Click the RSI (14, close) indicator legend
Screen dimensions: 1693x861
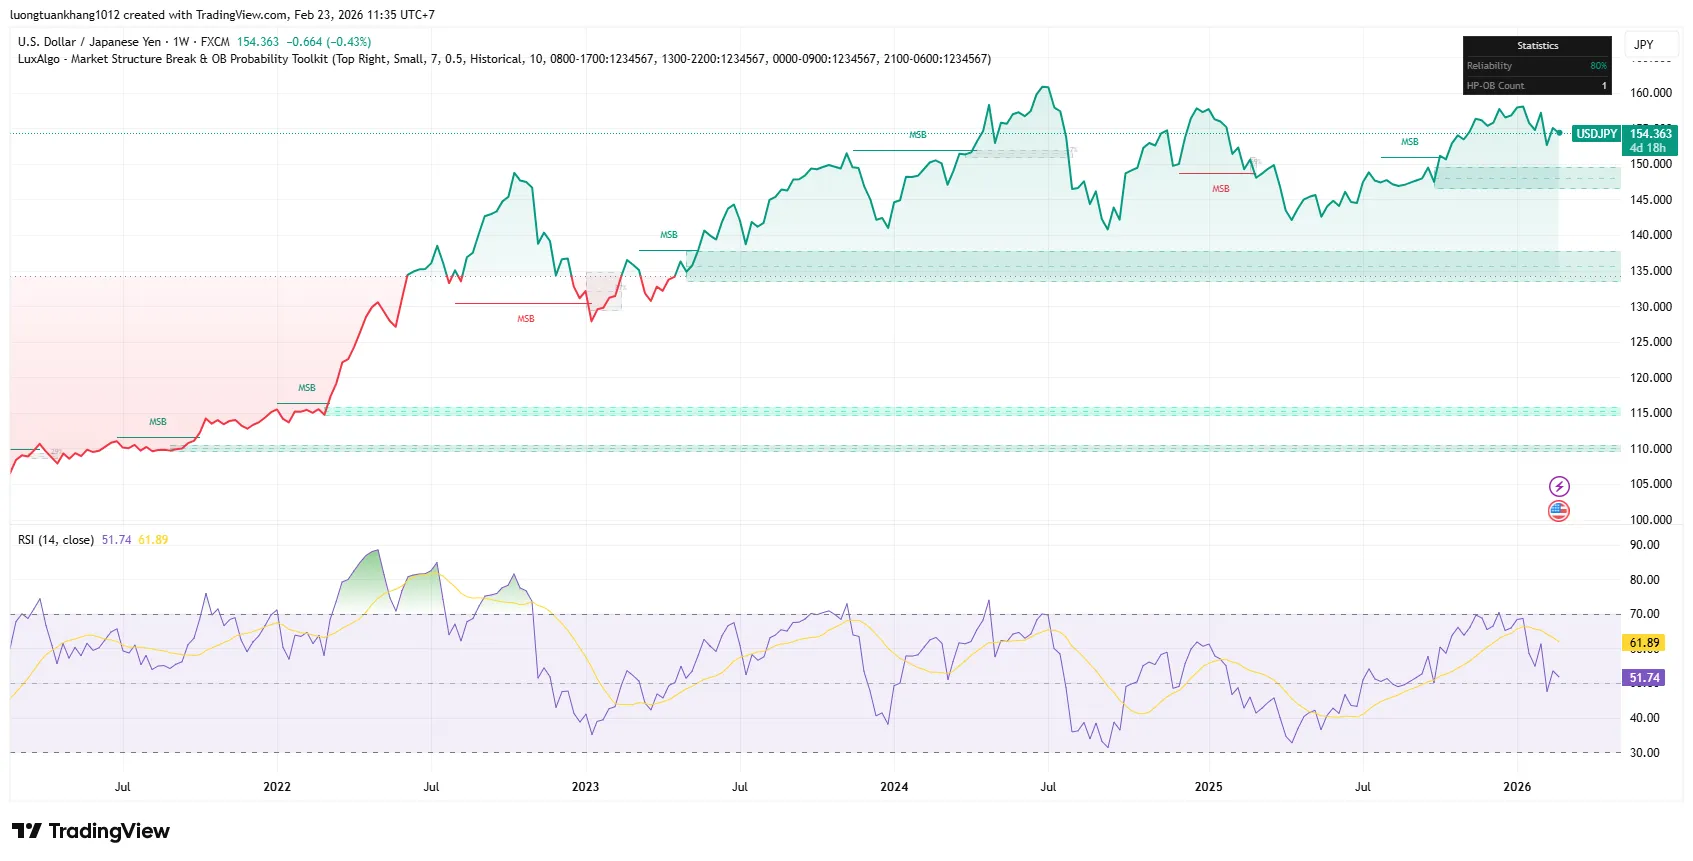point(56,540)
